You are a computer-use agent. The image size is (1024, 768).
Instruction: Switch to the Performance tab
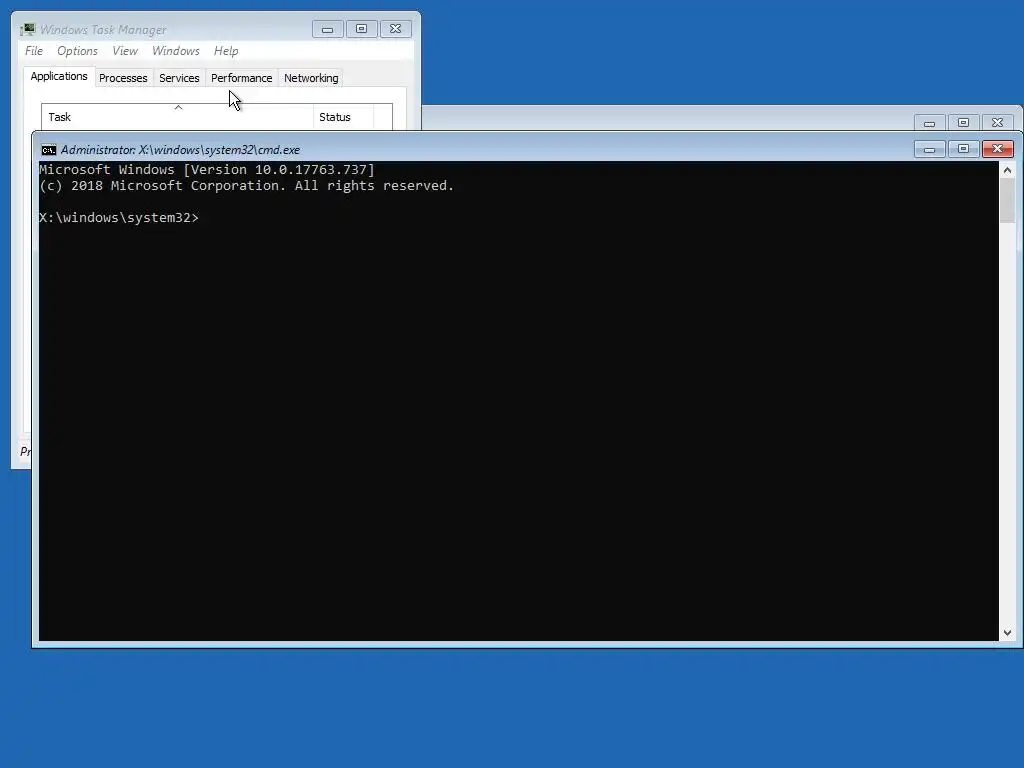(x=242, y=78)
